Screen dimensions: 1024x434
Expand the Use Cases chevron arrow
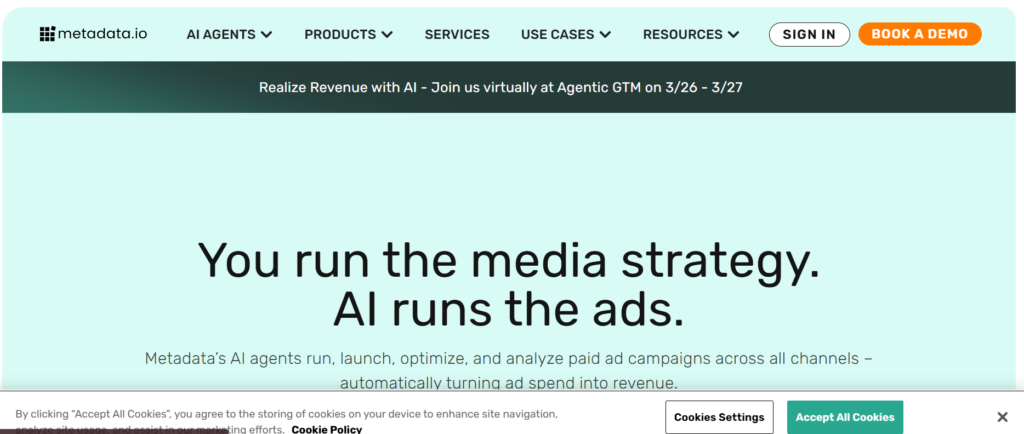604,35
